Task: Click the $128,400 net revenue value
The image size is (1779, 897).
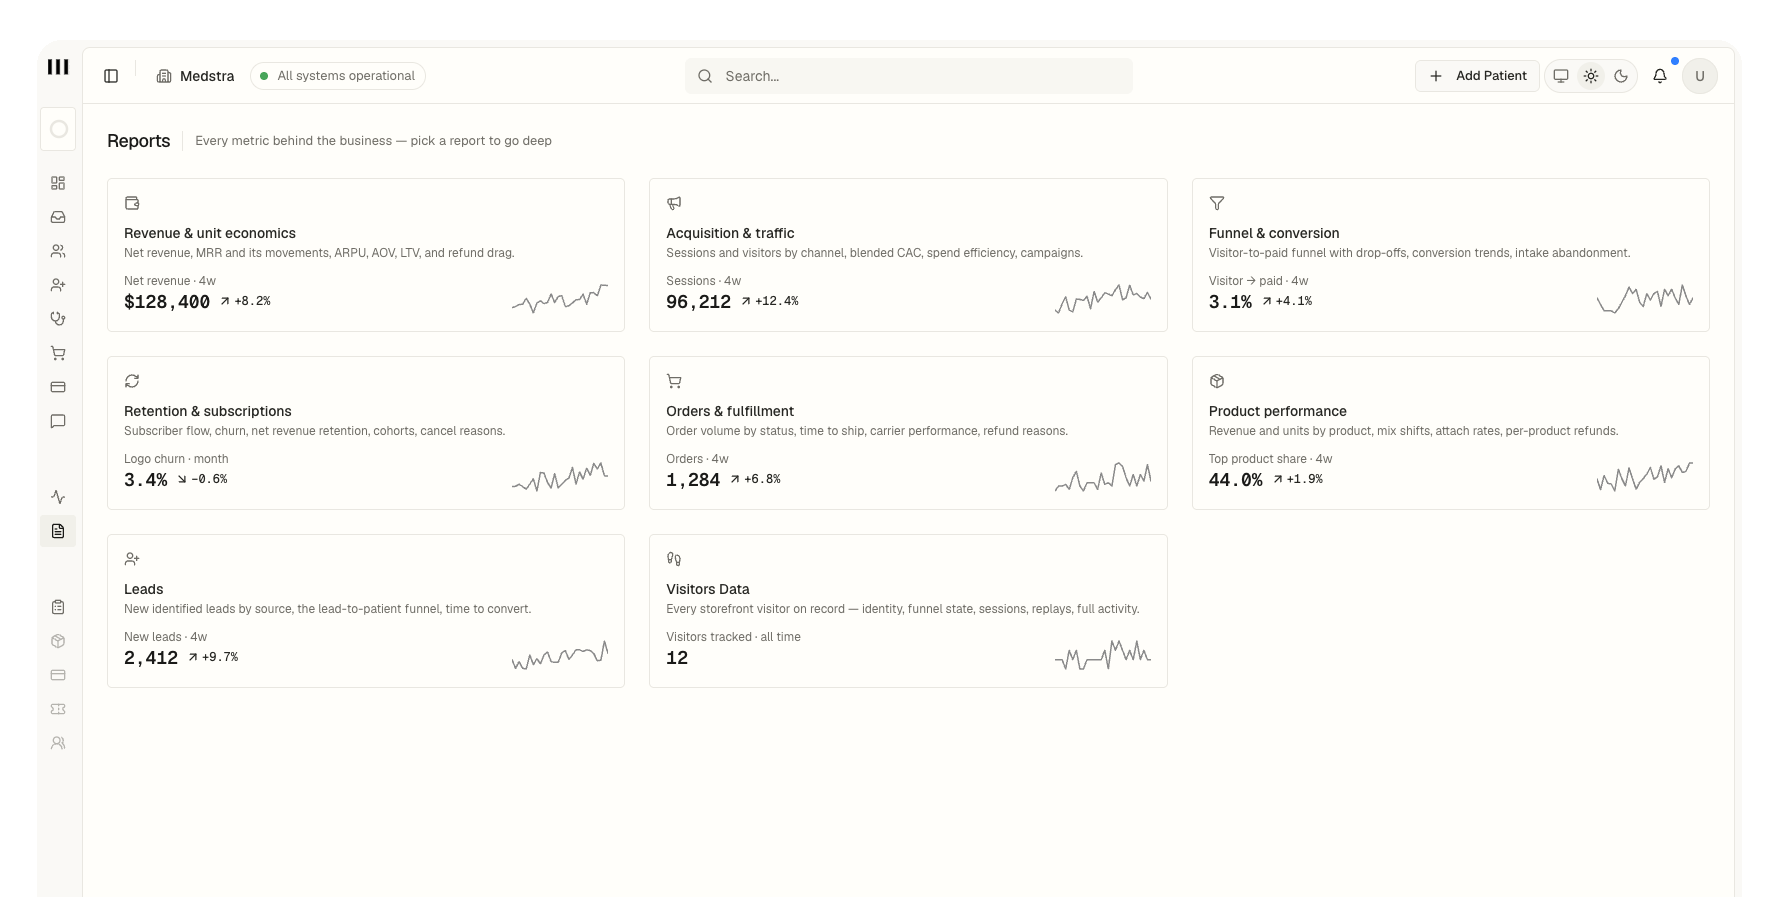Action: (x=167, y=302)
